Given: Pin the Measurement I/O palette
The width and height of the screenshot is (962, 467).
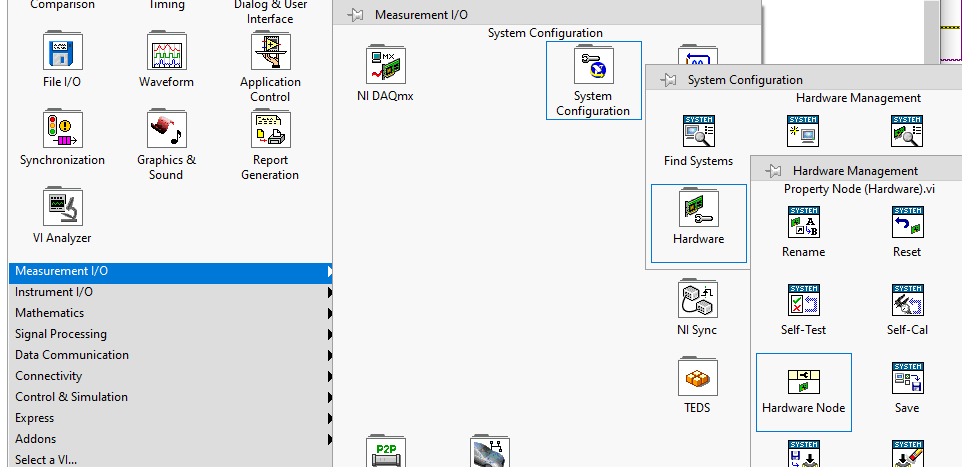Looking at the screenshot, I should pyautogui.click(x=355, y=15).
